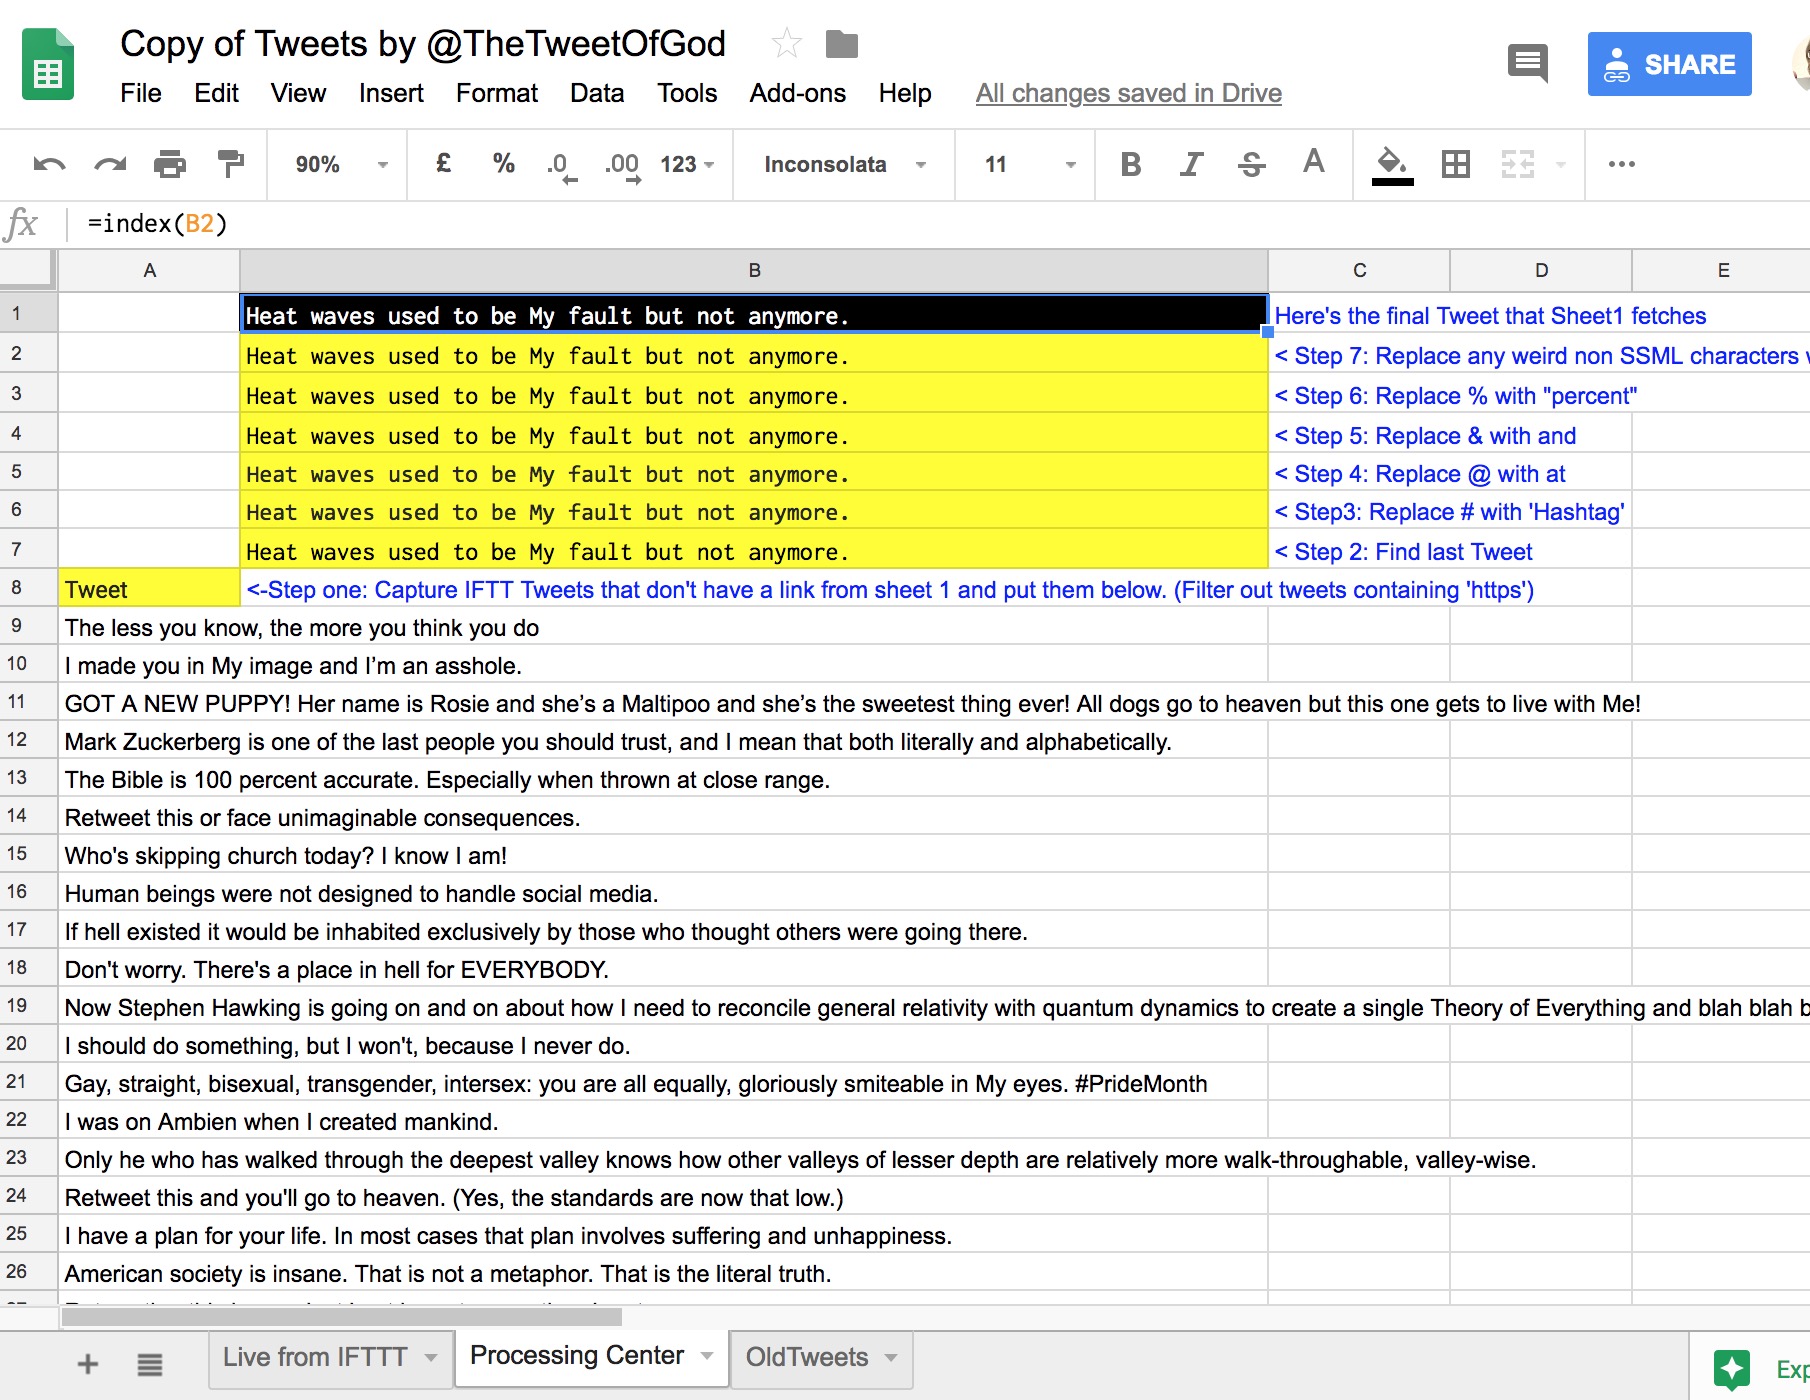Redo the last action

tap(110, 164)
